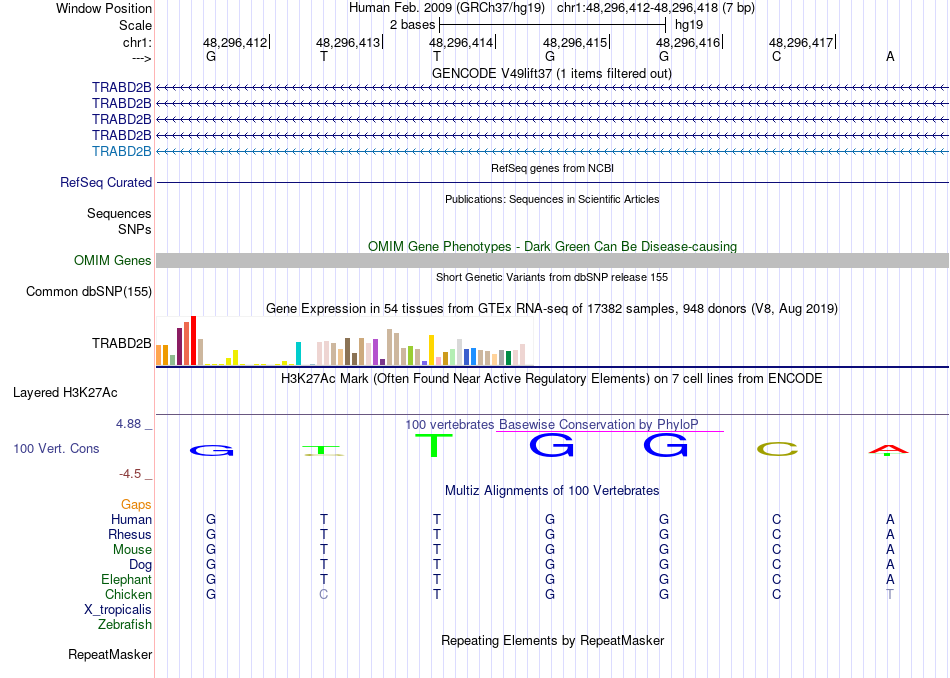The width and height of the screenshot is (950, 678).
Task: Click the purple bar in GTEx chart
Action: click(x=376, y=352)
